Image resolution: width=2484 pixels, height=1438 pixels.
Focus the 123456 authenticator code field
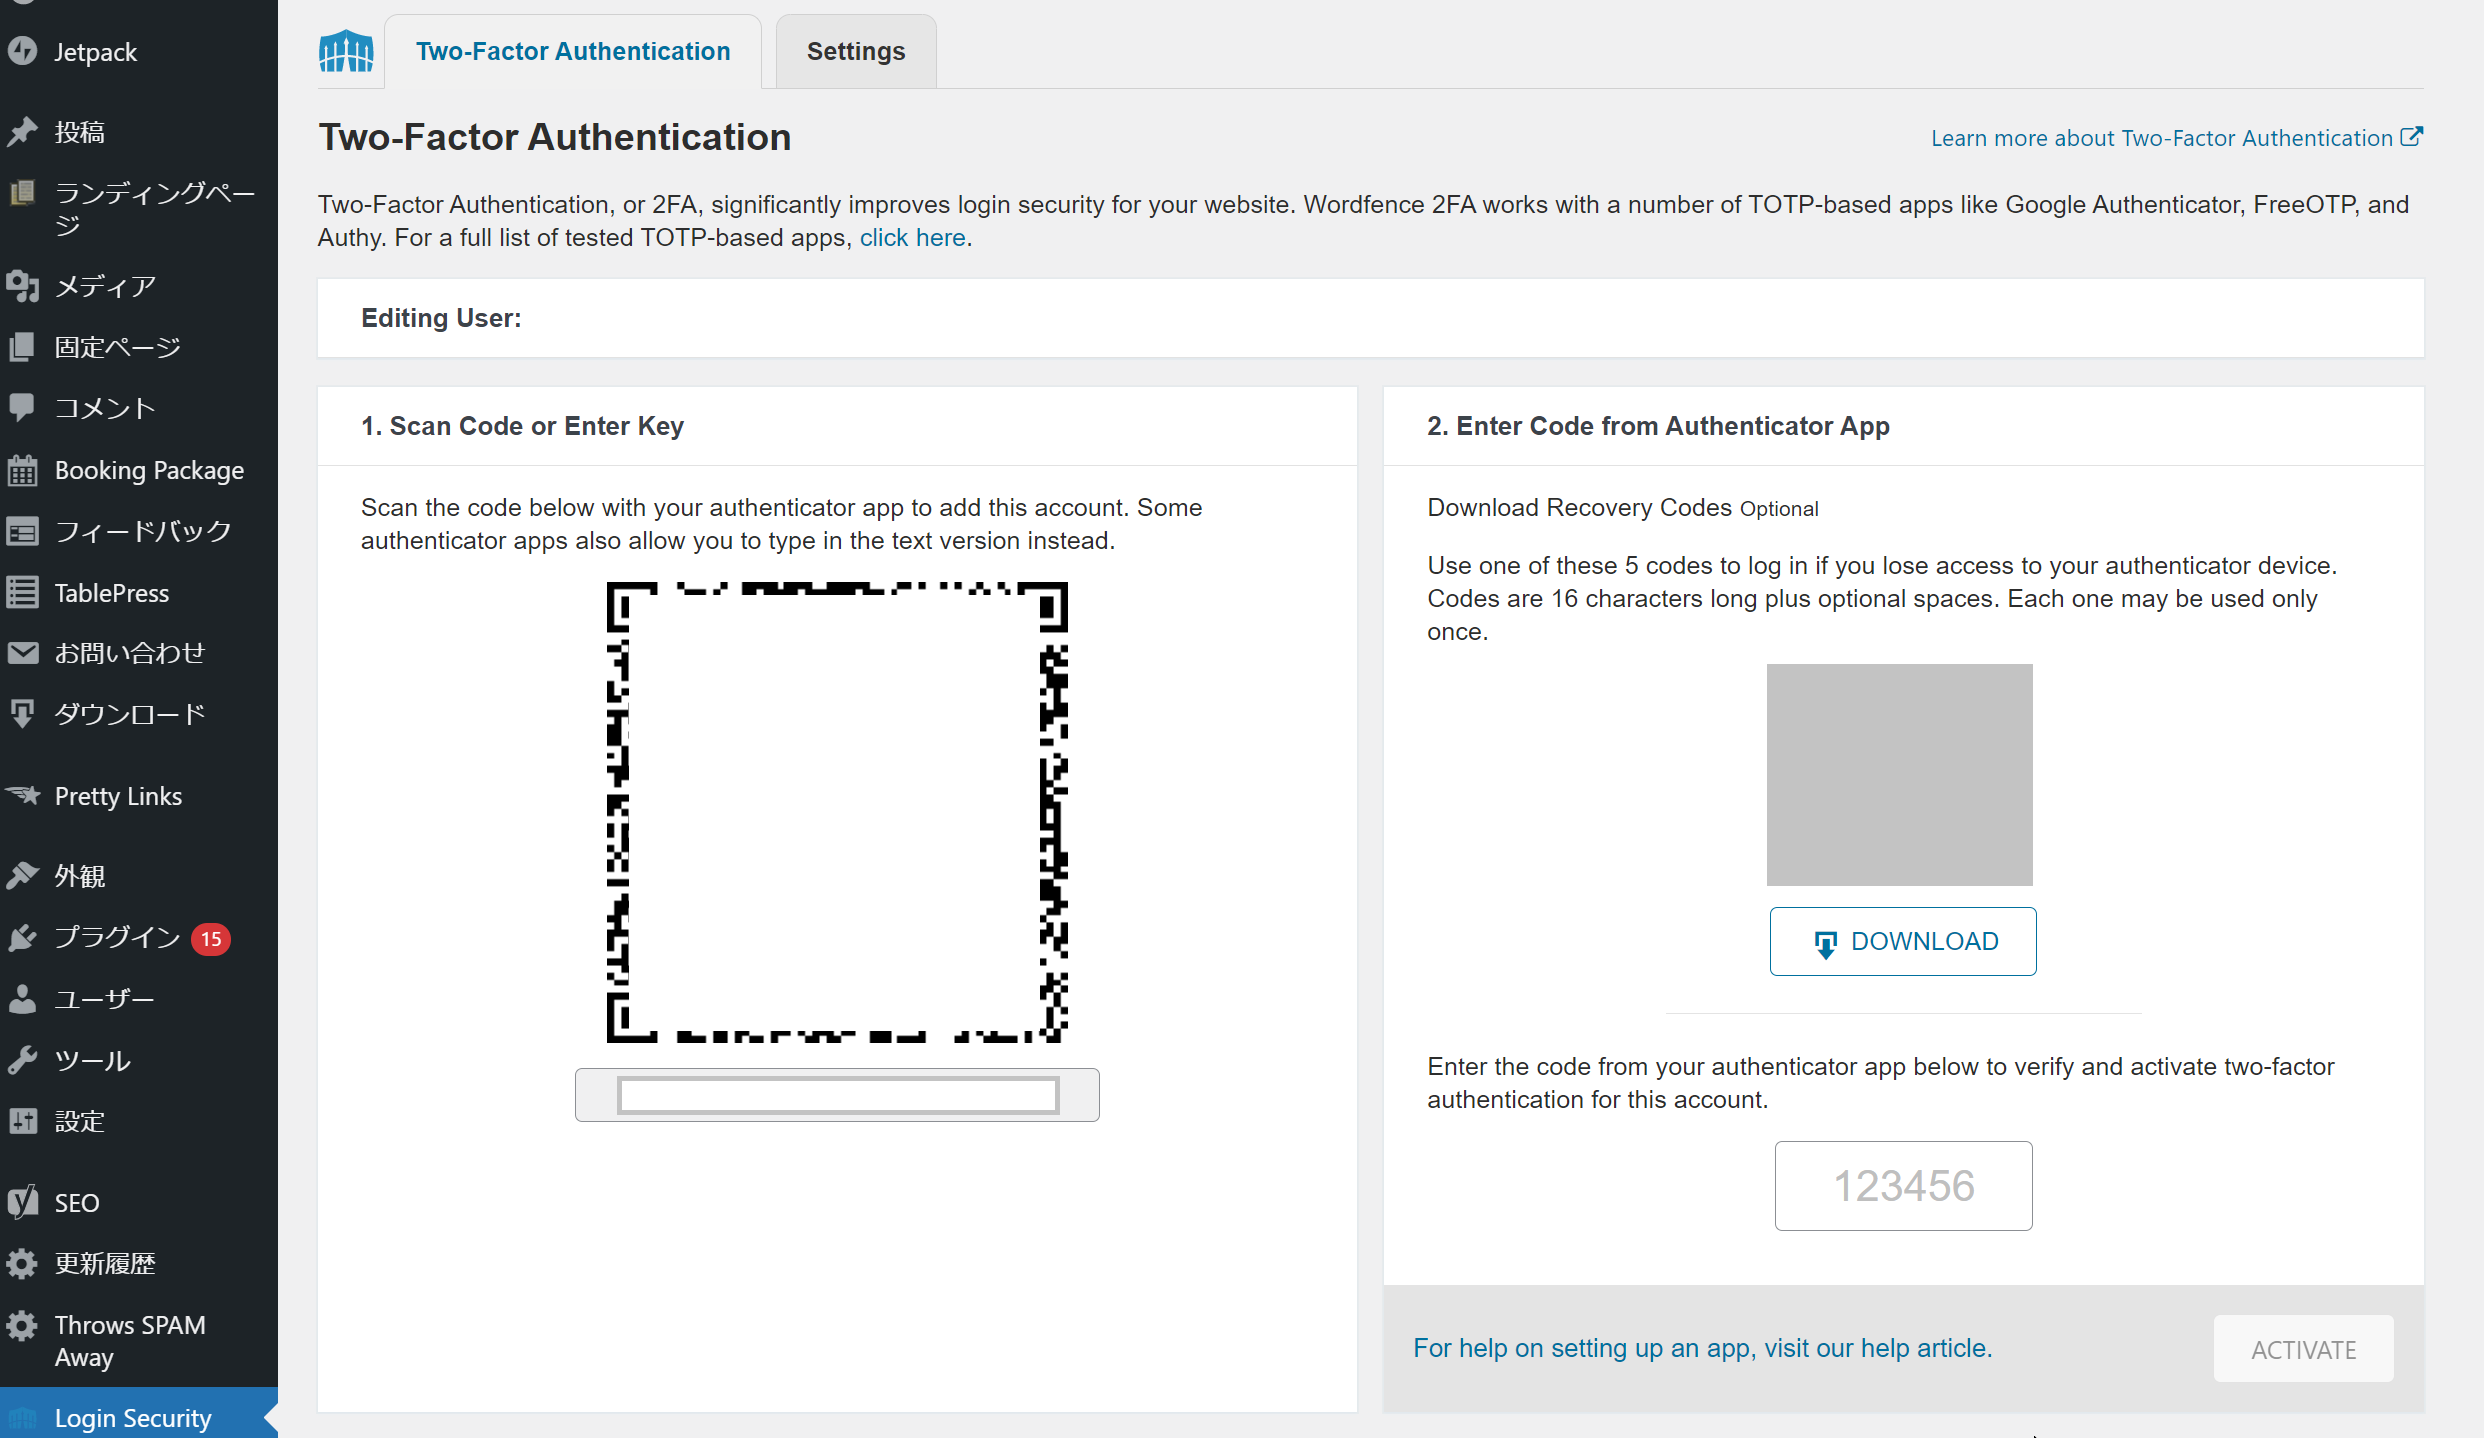click(x=1903, y=1186)
